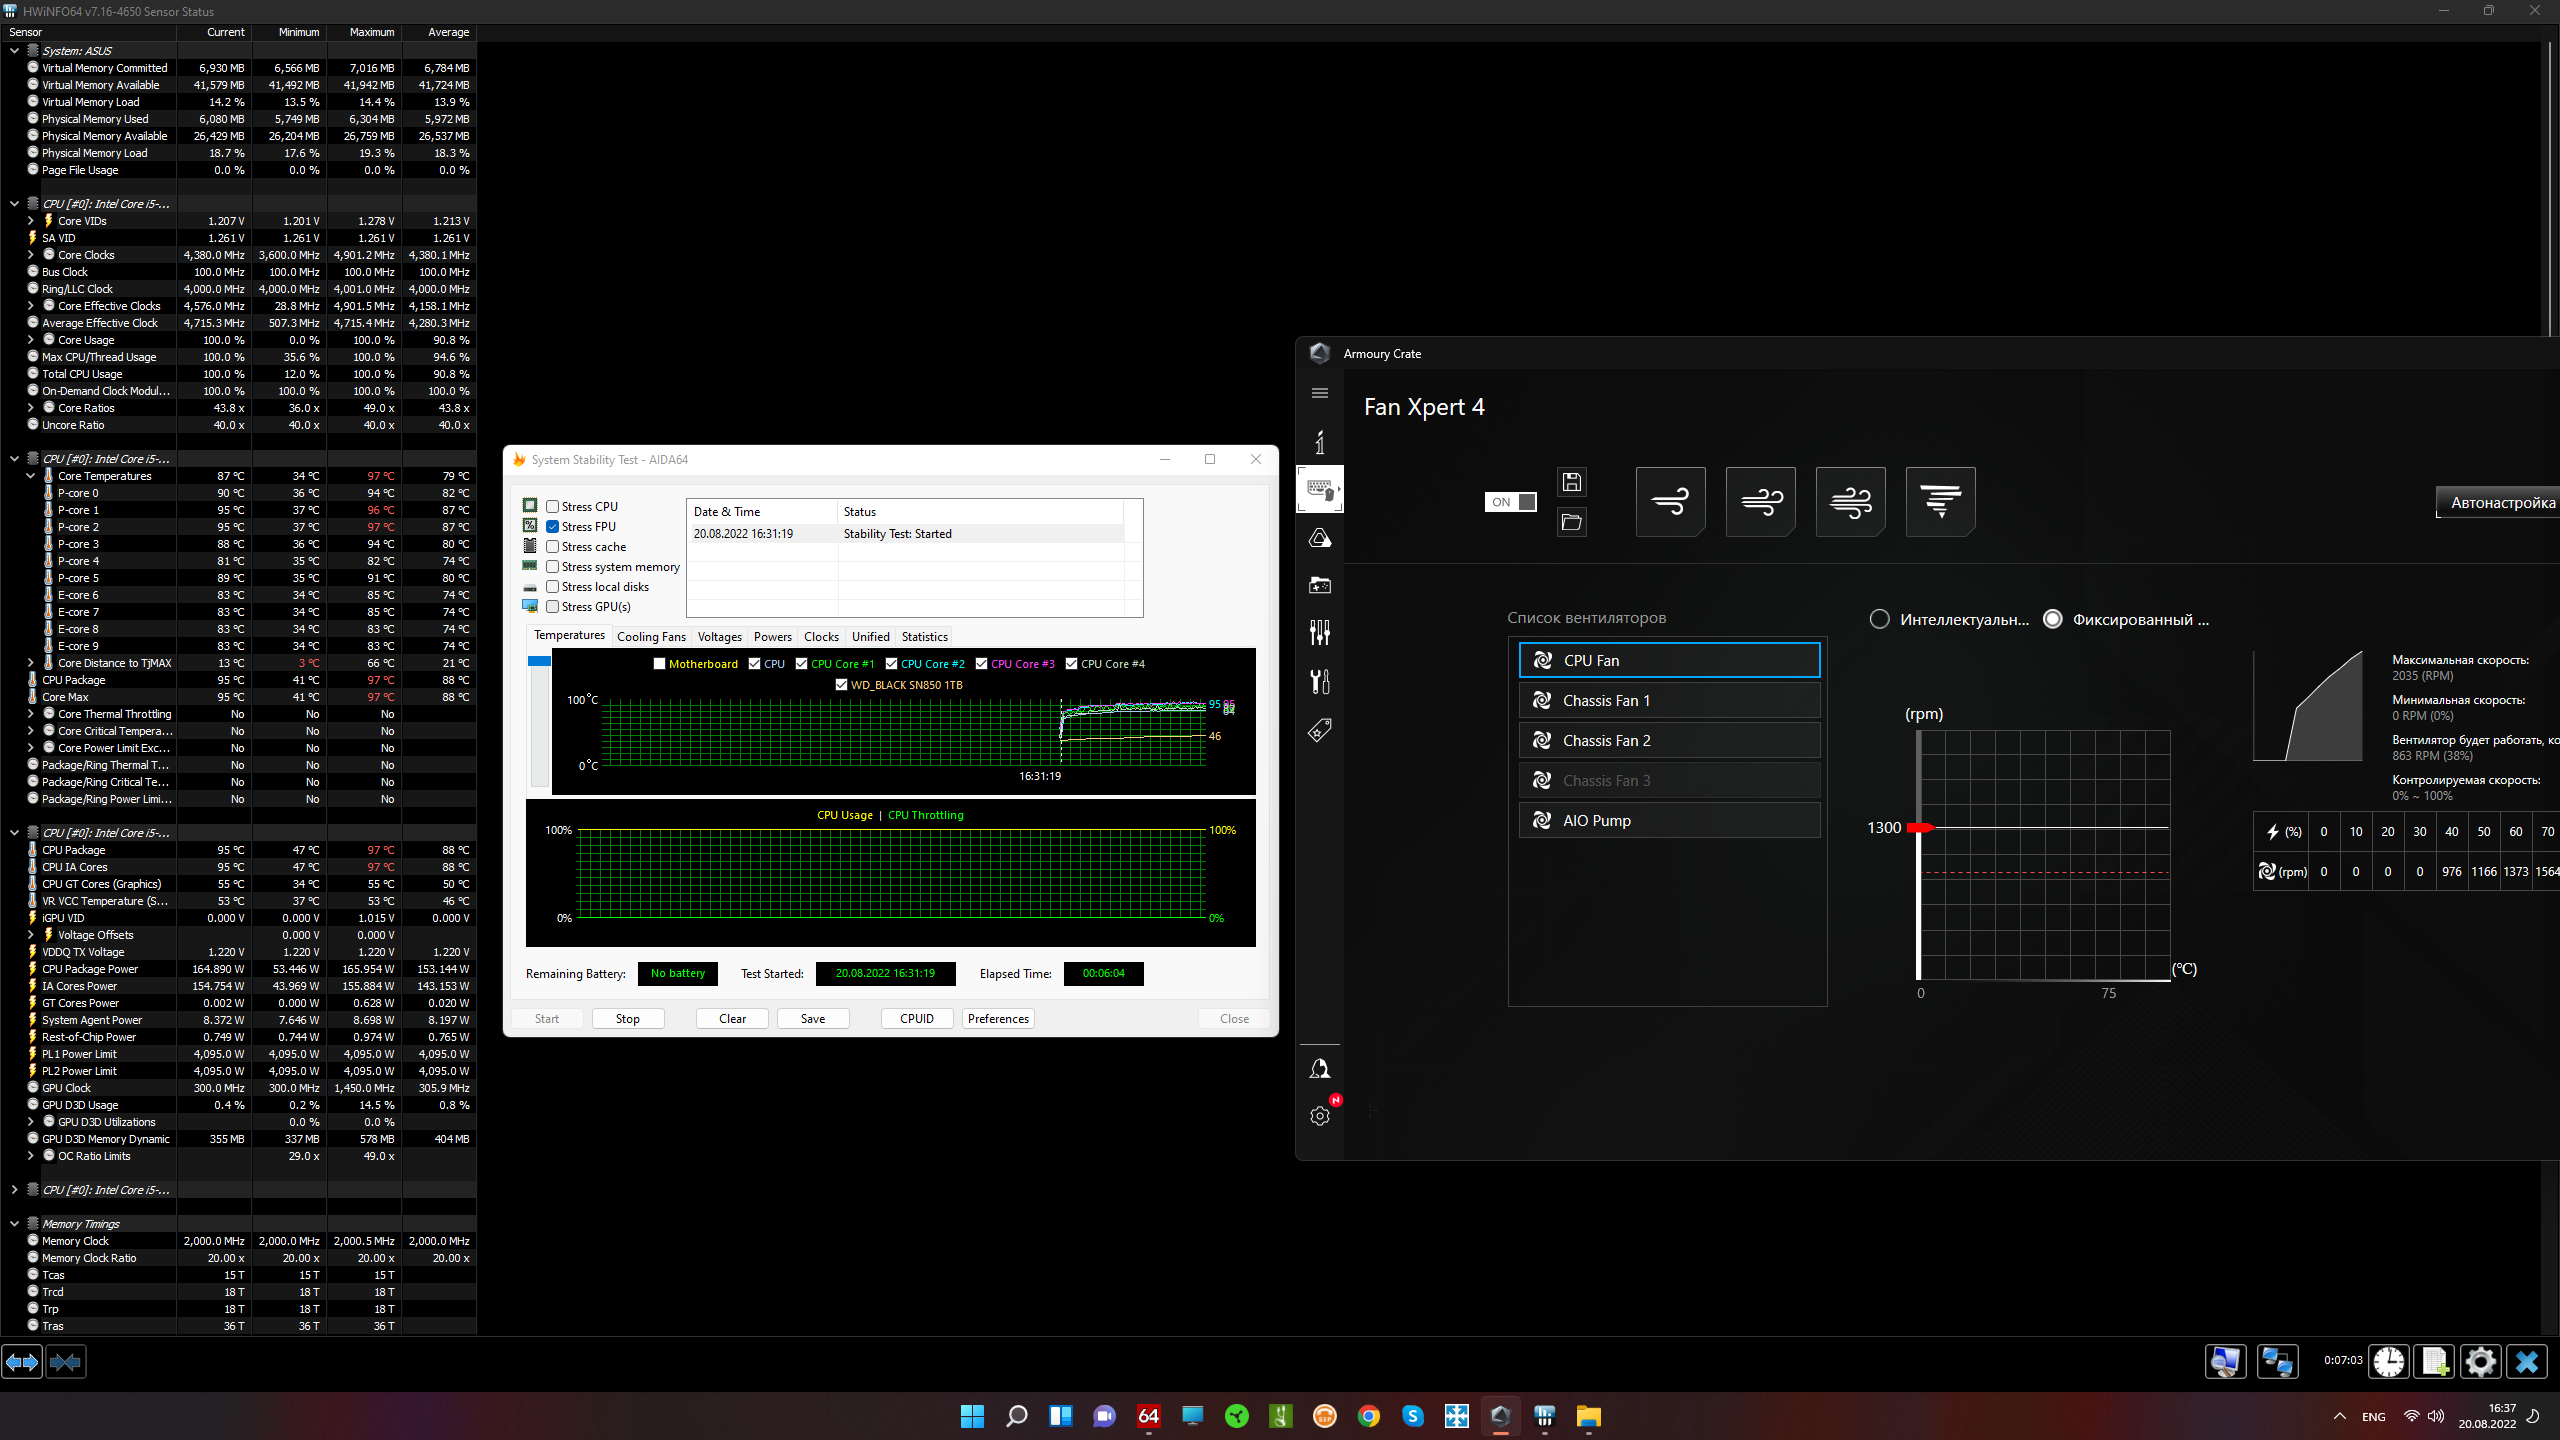This screenshot has width=2560, height=1440.
Task: Click the load fan profile folder icon
Action: (x=1572, y=522)
